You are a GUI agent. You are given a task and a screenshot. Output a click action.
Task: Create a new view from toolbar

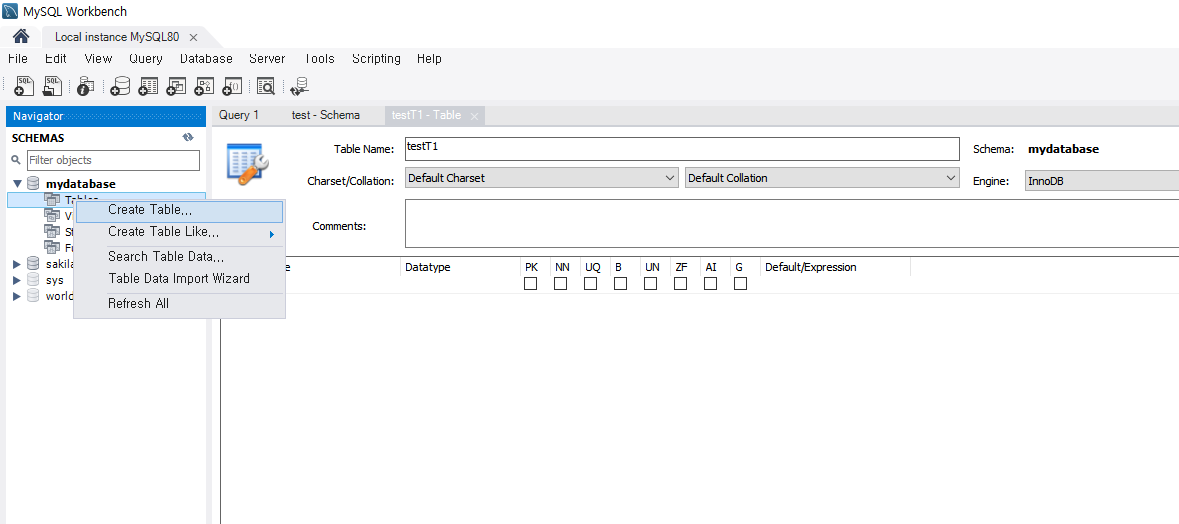click(x=176, y=86)
